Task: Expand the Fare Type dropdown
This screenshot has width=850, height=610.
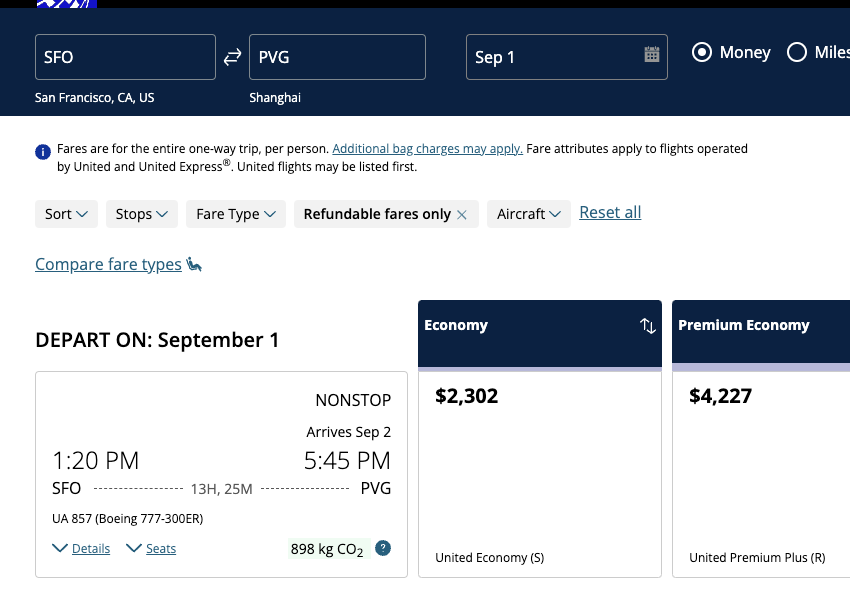Action: pyautogui.click(x=236, y=214)
